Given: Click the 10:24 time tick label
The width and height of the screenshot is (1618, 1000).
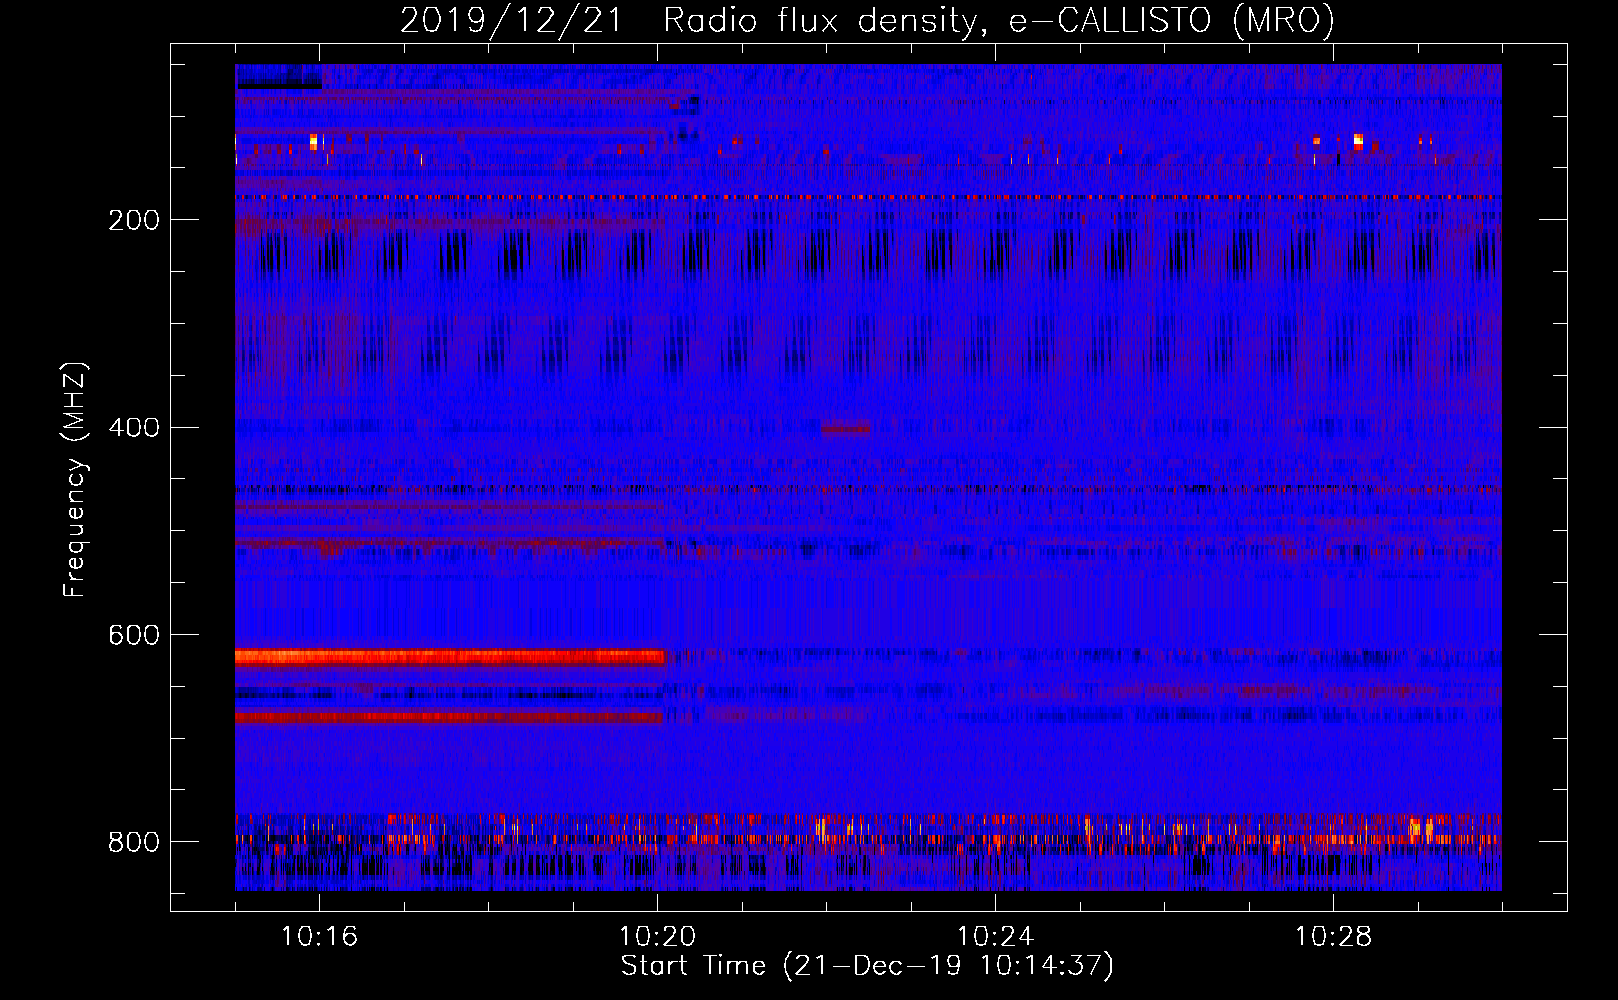Looking at the screenshot, I should point(995,937).
